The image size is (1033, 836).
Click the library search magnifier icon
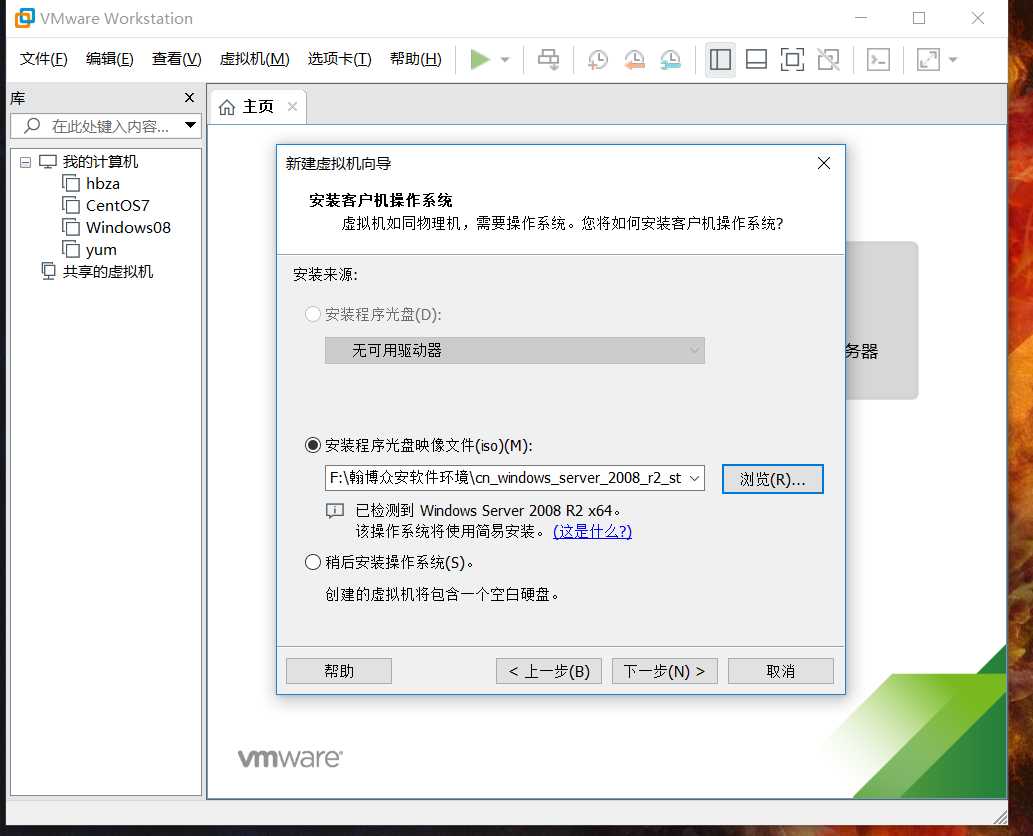32,125
